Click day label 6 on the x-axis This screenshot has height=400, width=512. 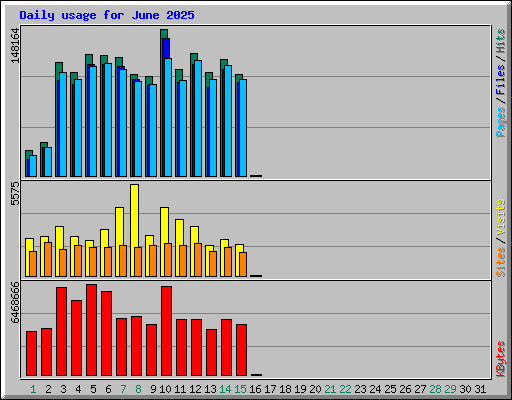coord(108,389)
